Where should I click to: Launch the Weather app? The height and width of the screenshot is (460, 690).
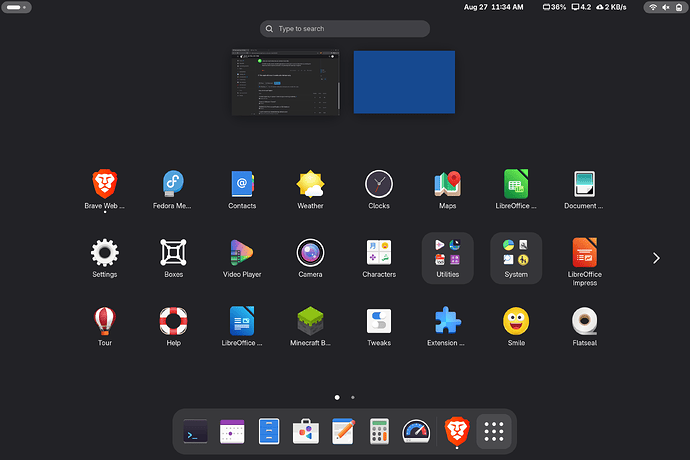(x=310, y=189)
